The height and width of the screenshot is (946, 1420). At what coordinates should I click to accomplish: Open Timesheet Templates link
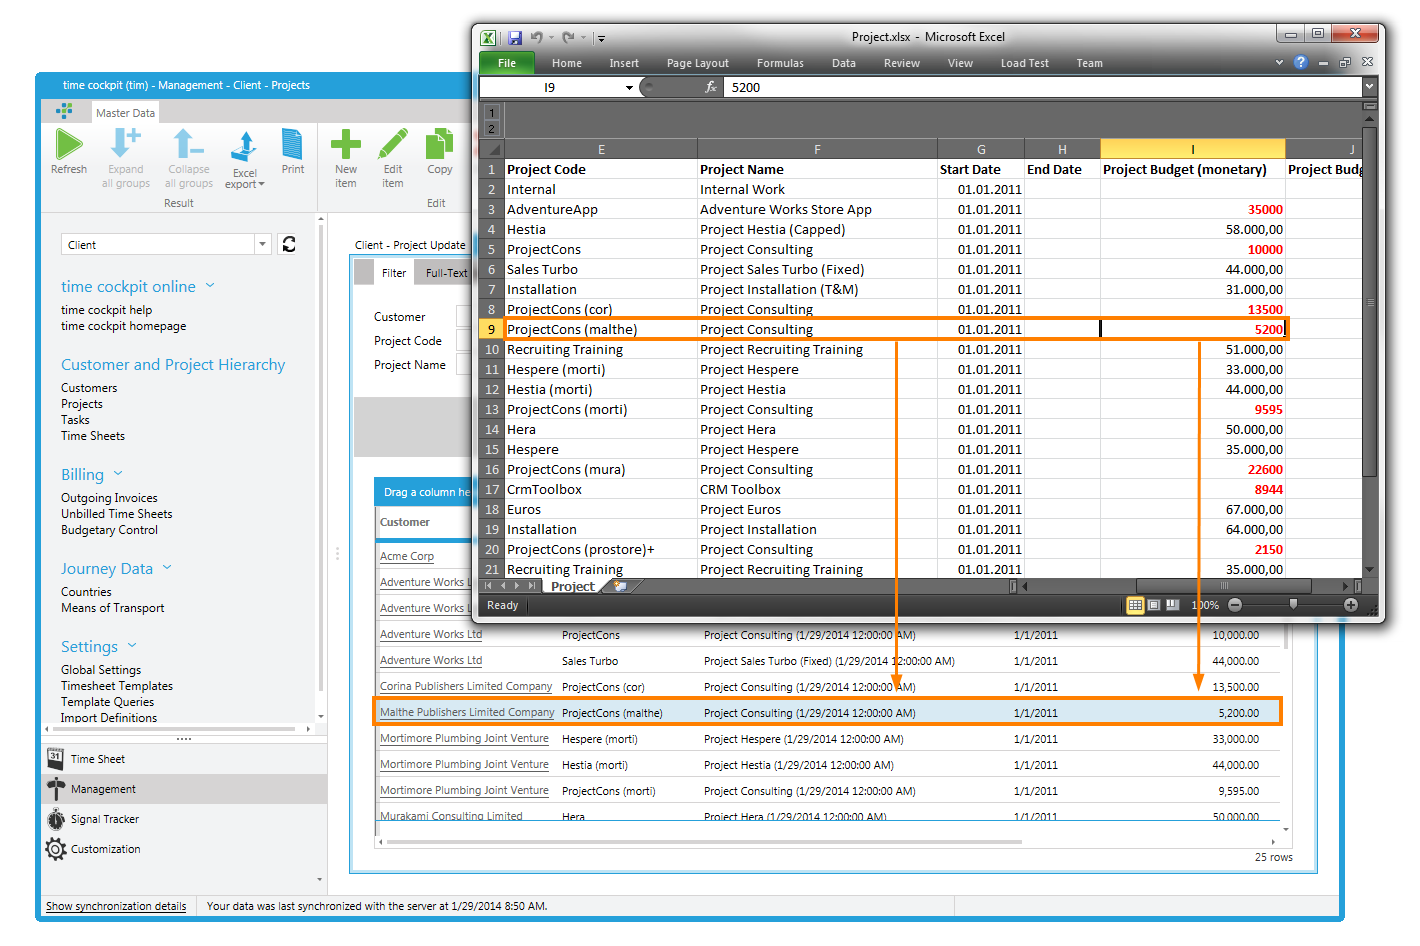click(x=117, y=686)
